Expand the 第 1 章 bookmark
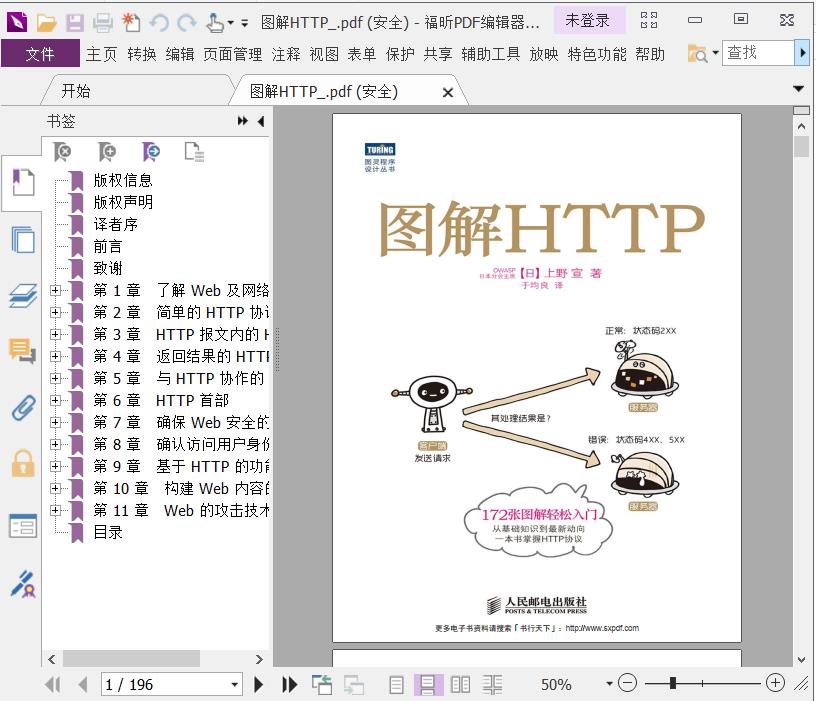Screen dimensions: 816x701 (x=55, y=290)
